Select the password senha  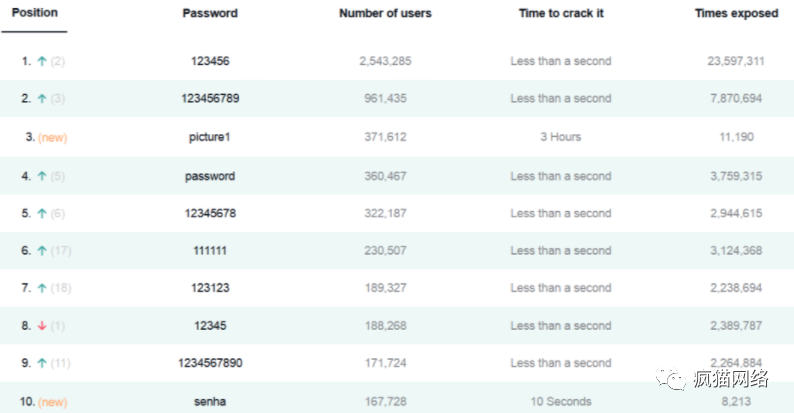pos(210,401)
